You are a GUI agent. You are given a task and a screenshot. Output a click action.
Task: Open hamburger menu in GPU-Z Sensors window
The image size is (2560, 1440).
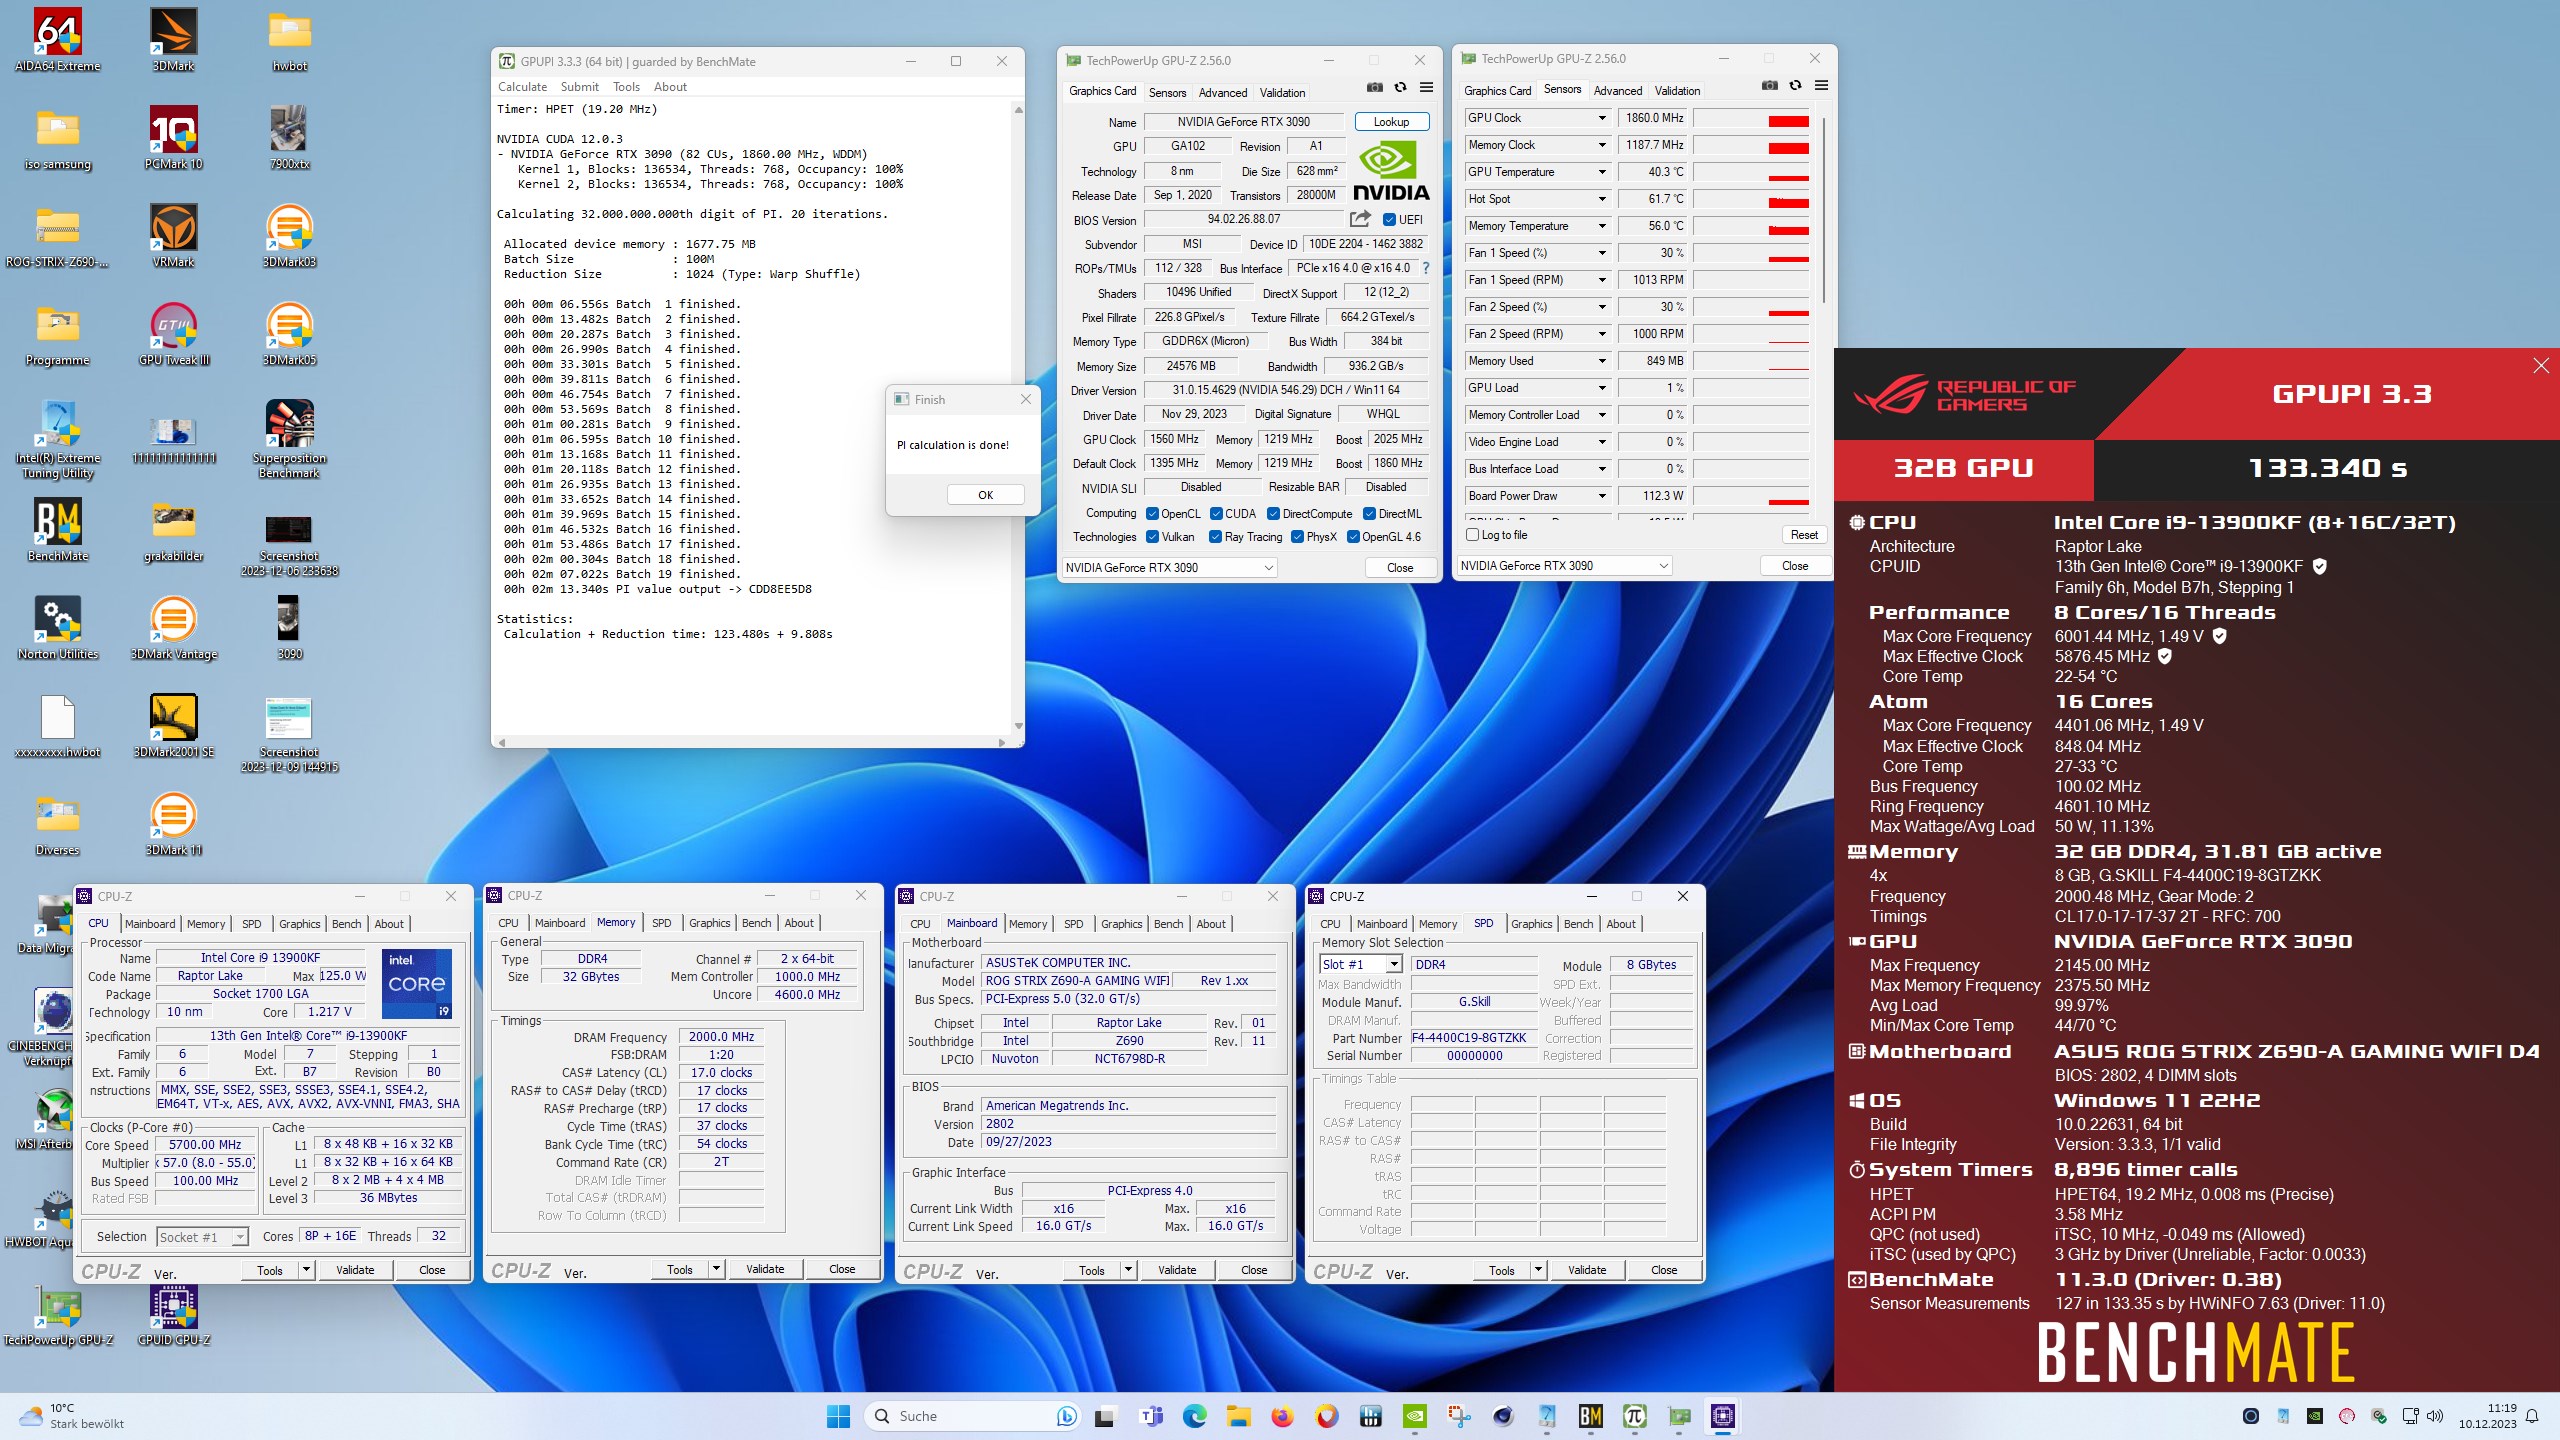(1821, 86)
